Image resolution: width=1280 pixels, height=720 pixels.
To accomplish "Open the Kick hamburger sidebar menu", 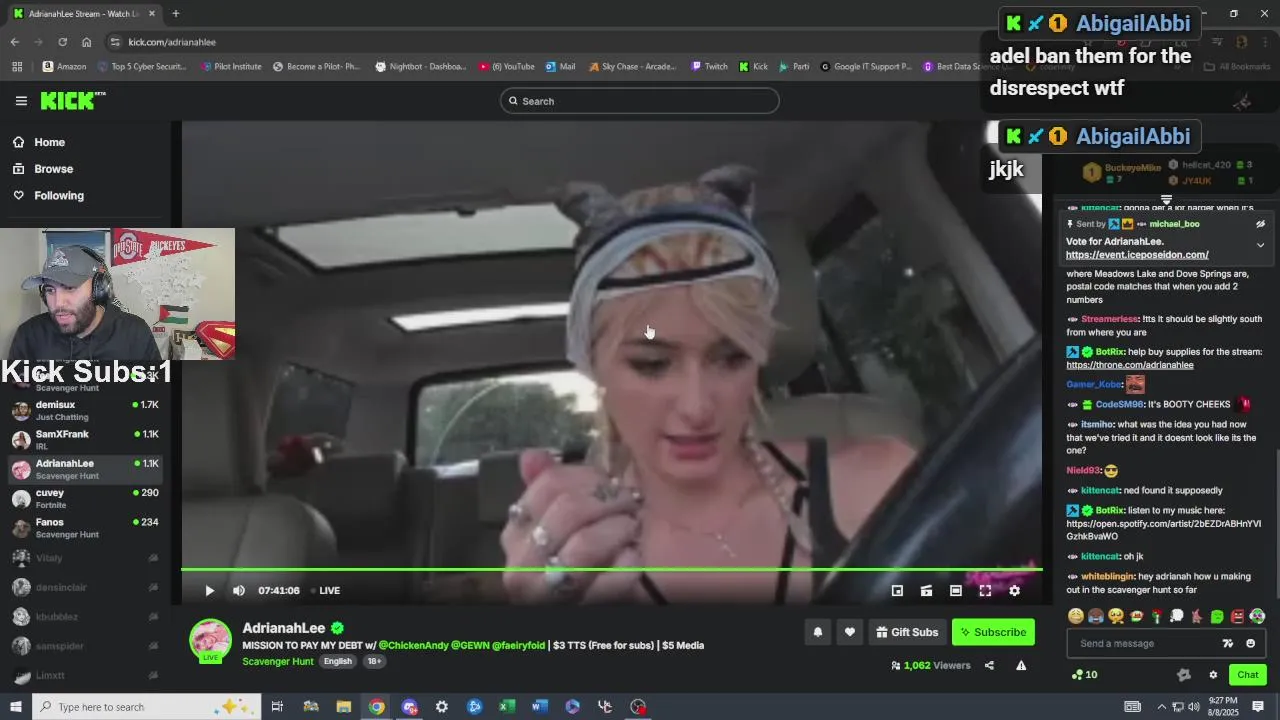I will (x=21, y=101).
